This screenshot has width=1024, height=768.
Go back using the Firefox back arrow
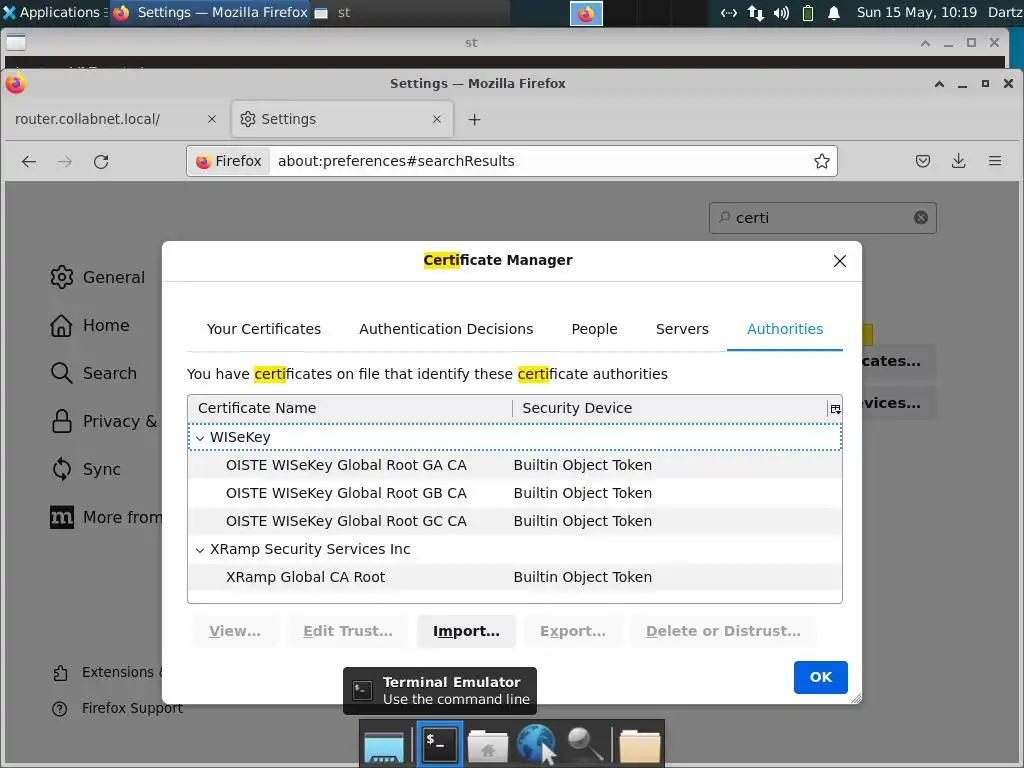click(29, 161)
